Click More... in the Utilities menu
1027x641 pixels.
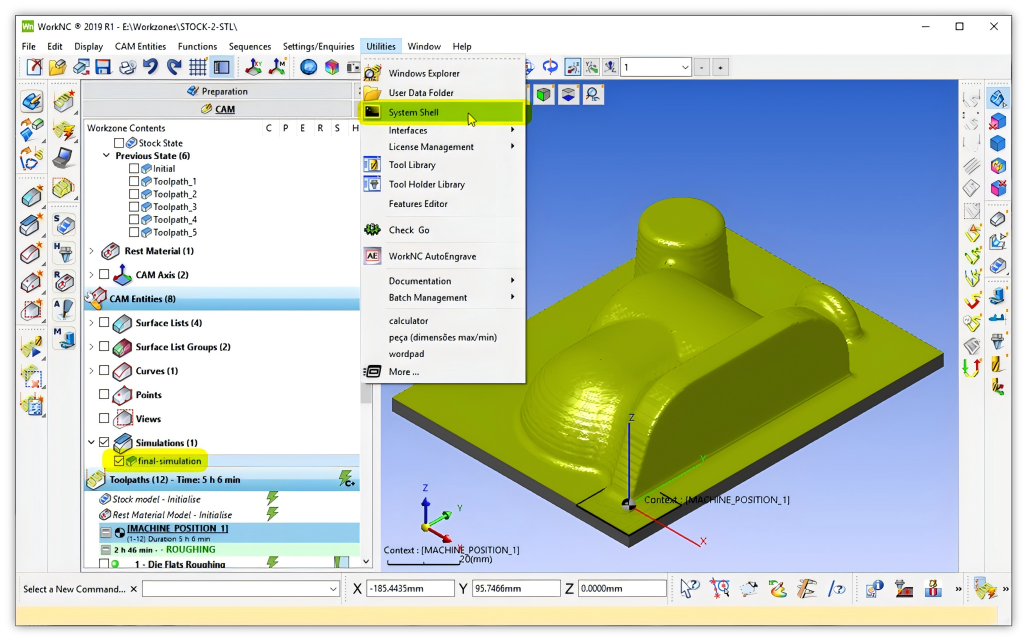403,371
